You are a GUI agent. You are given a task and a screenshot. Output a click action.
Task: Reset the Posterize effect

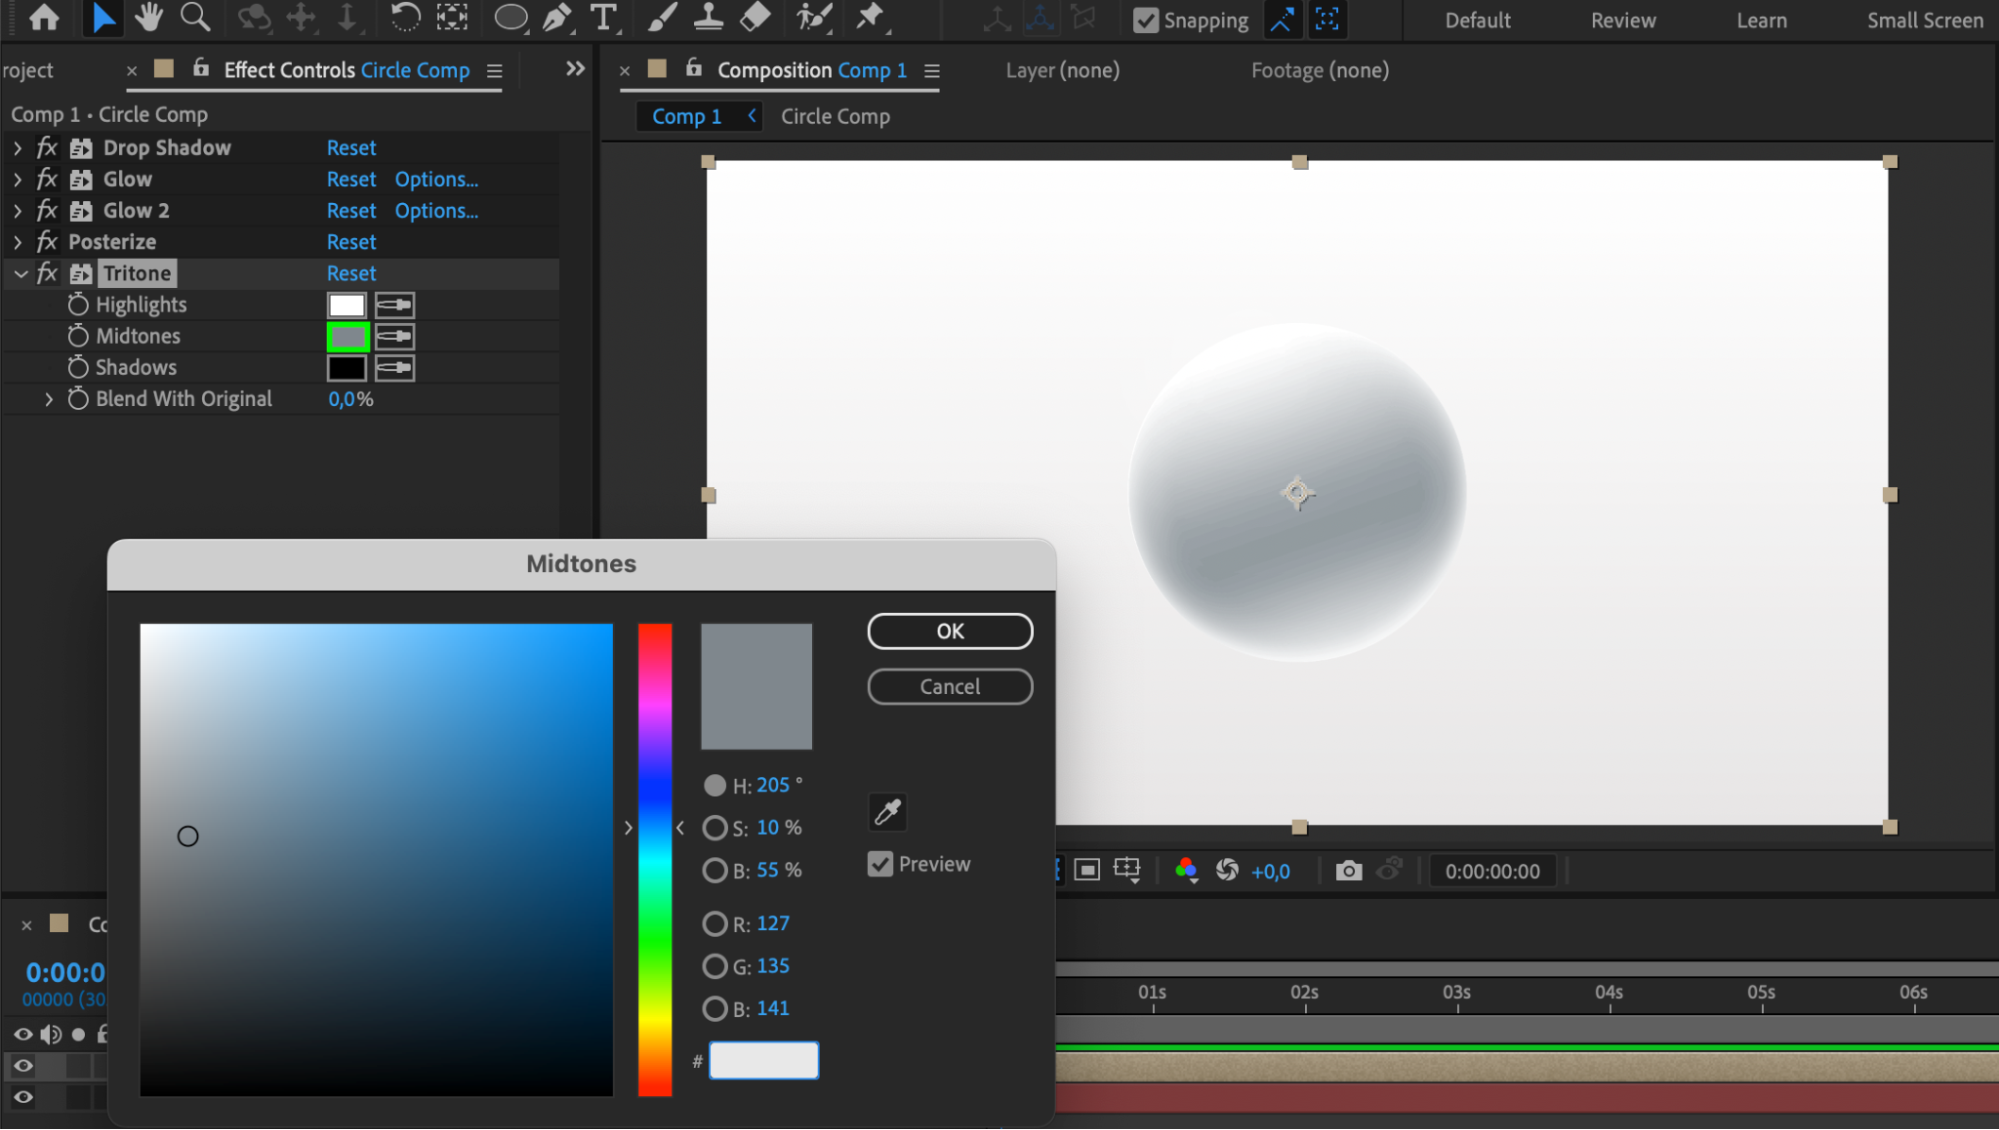351,242
